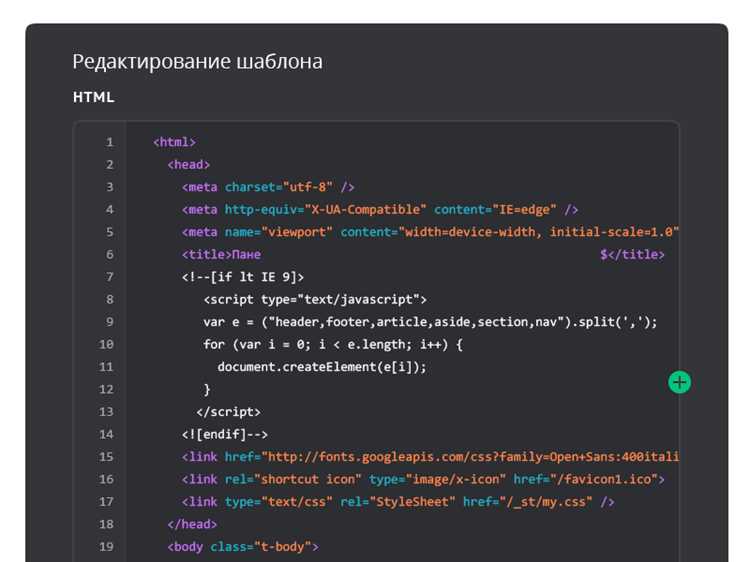Click the <!--[if lt IE 9]> comment
Screen dimensions: 750x562
point(243,277)
